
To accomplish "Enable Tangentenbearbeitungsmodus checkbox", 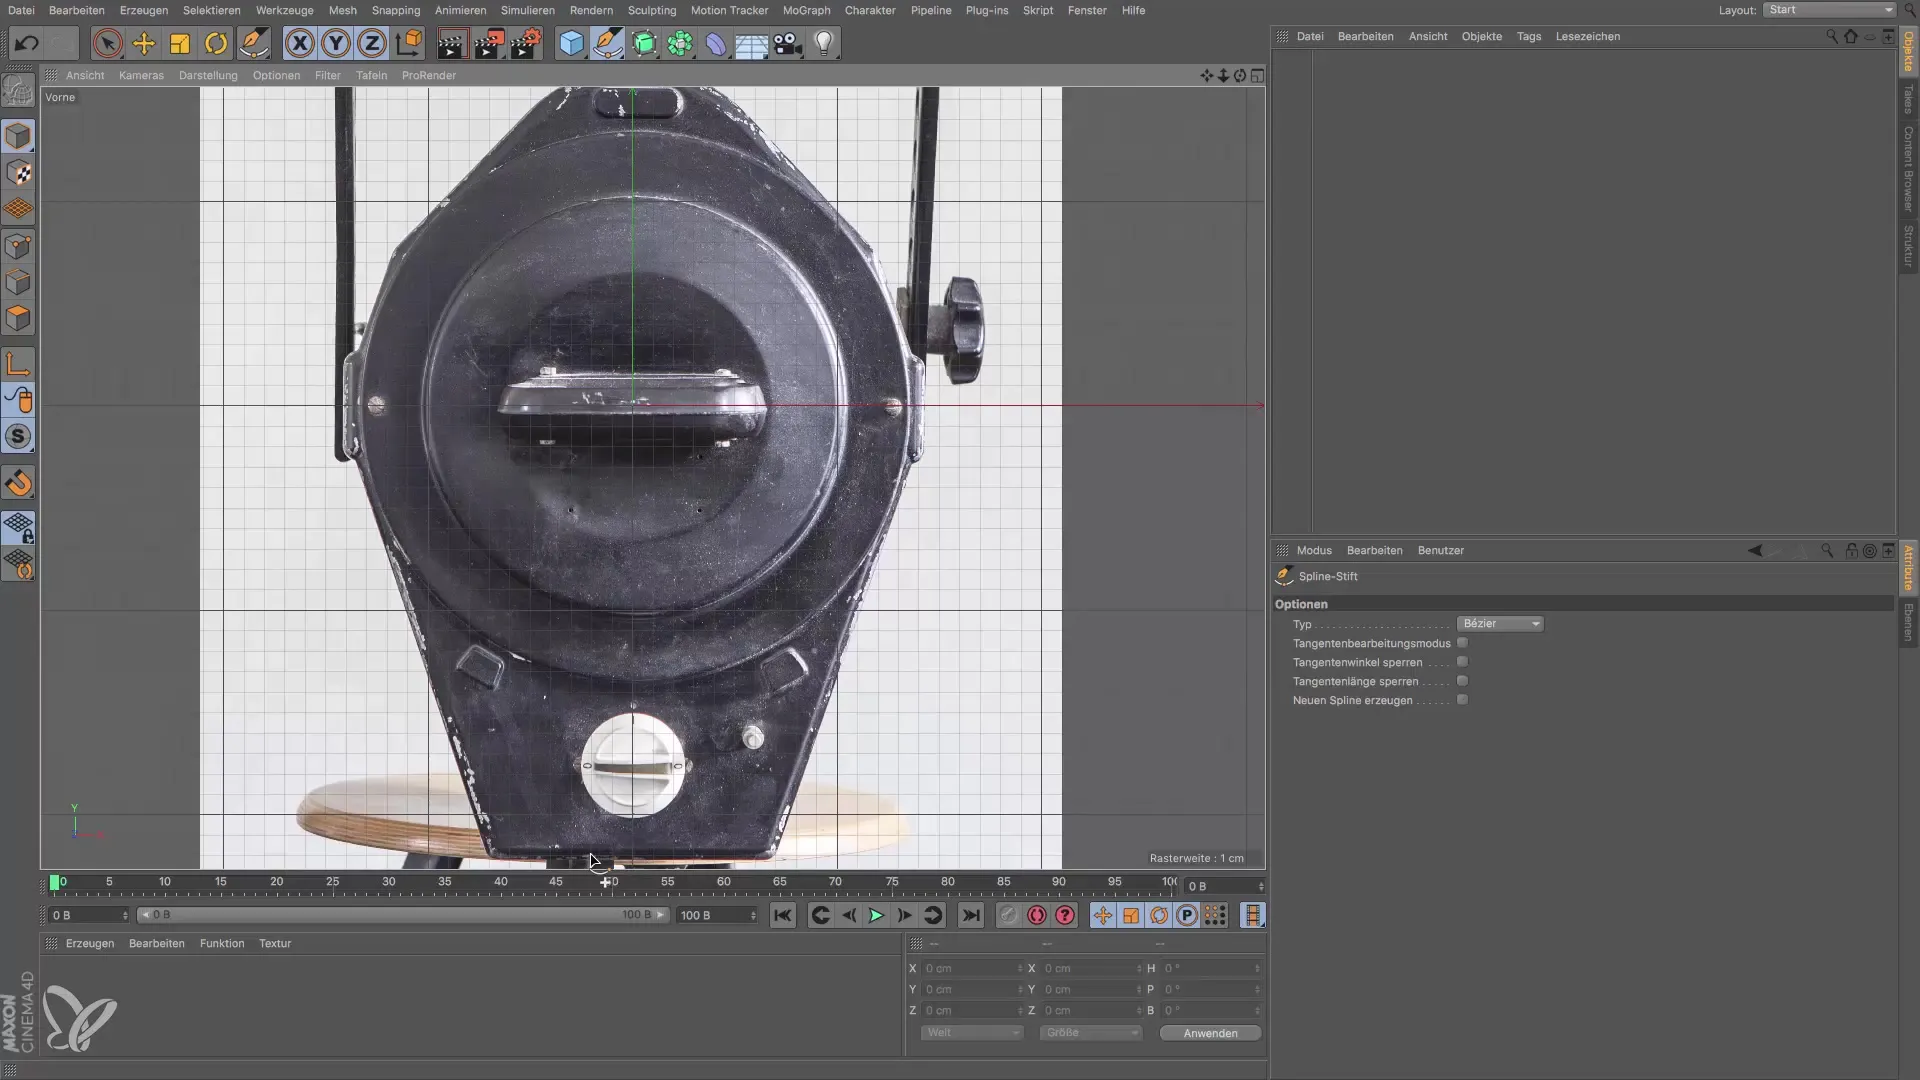I will point(1462,643).
